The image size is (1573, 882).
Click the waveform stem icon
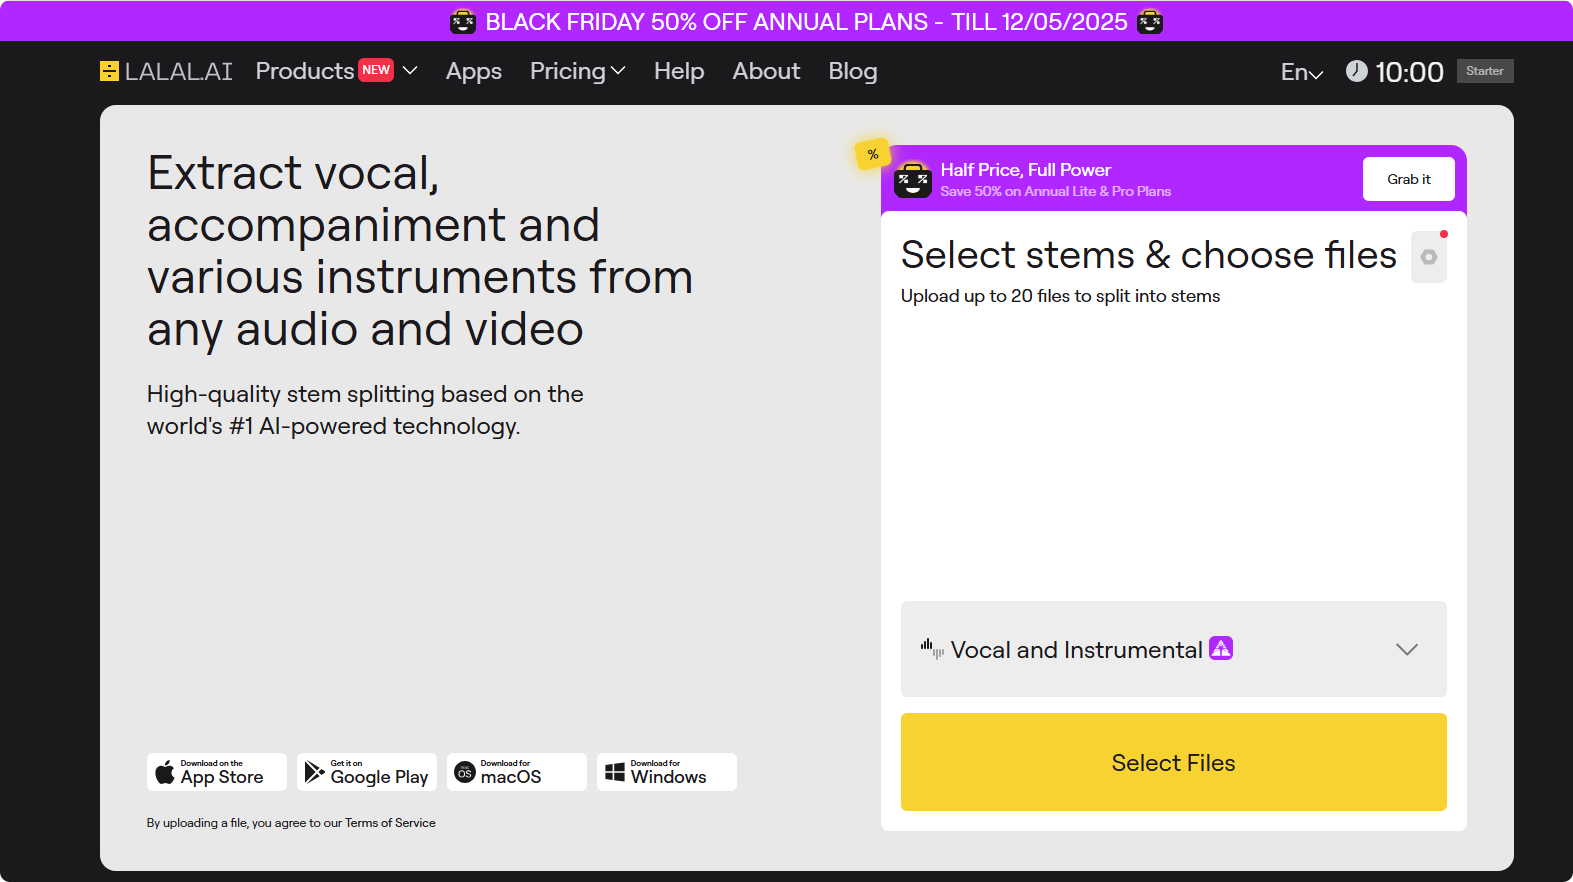pyautogui.click(x=931, y=649)
